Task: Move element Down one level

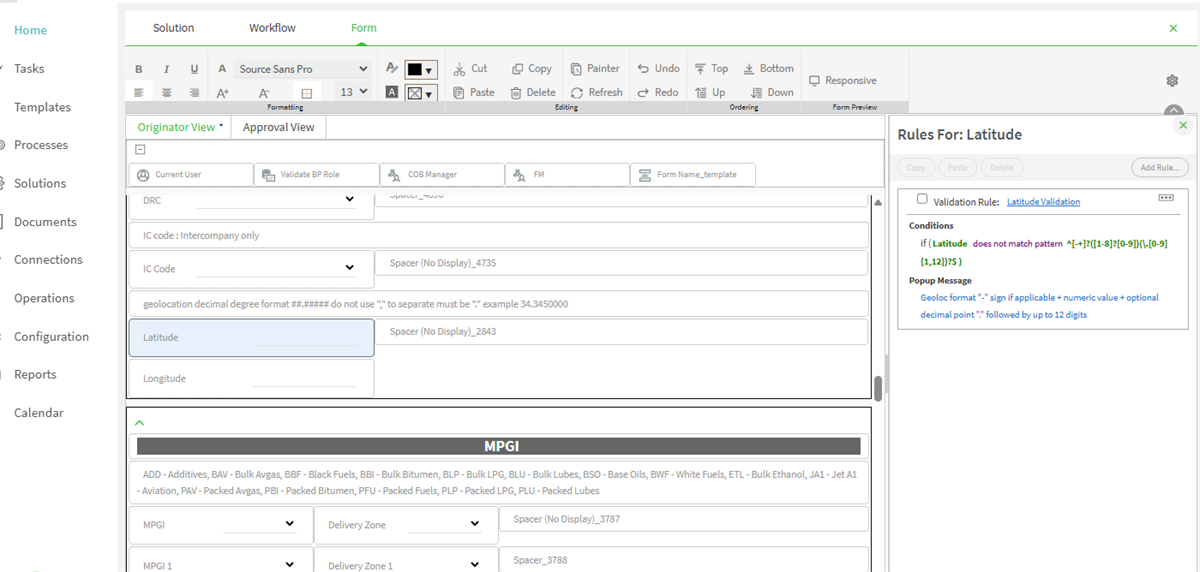Action: click(771, 92)
